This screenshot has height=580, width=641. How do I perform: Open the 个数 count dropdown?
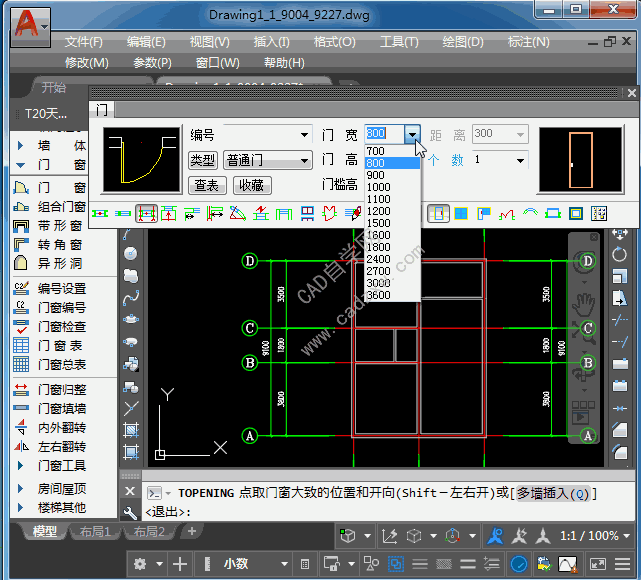click(x=520, y=160)
